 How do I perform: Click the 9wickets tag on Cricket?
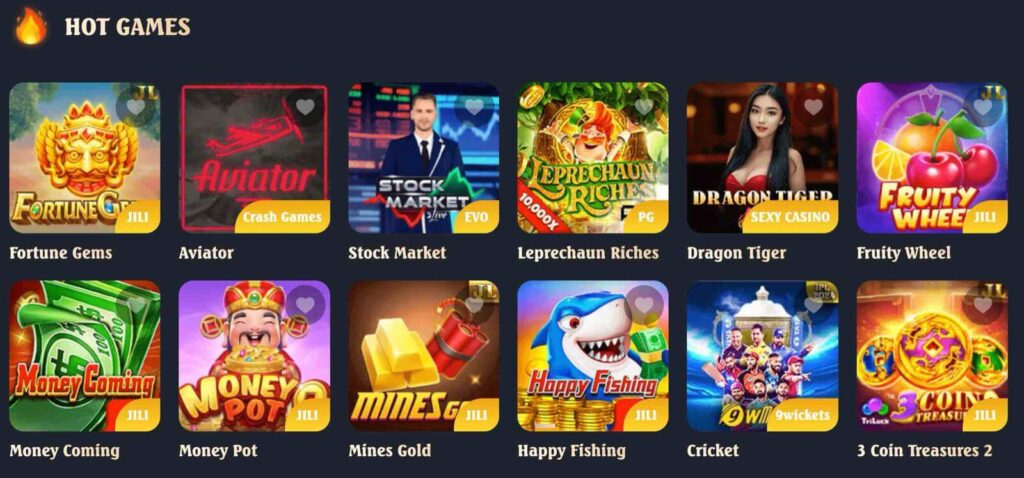click(x=803, y=415)
